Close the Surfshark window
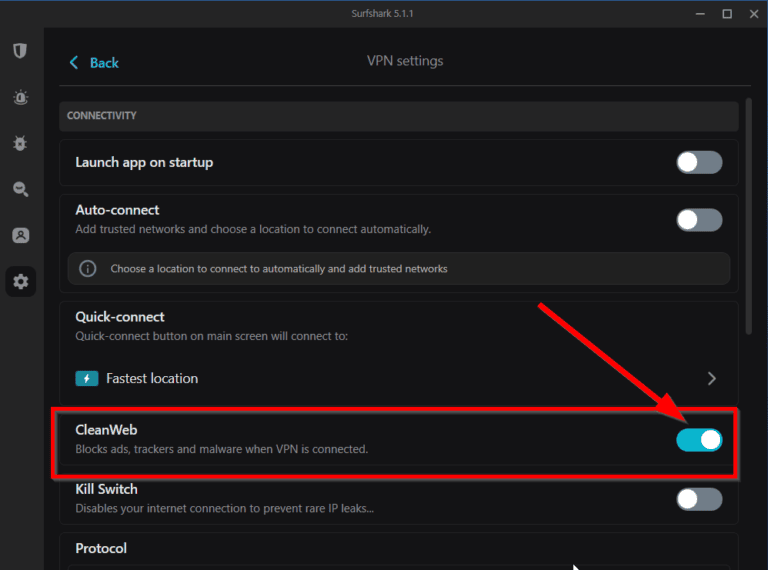This screenshot has height=570, width=768. (754, 14)
